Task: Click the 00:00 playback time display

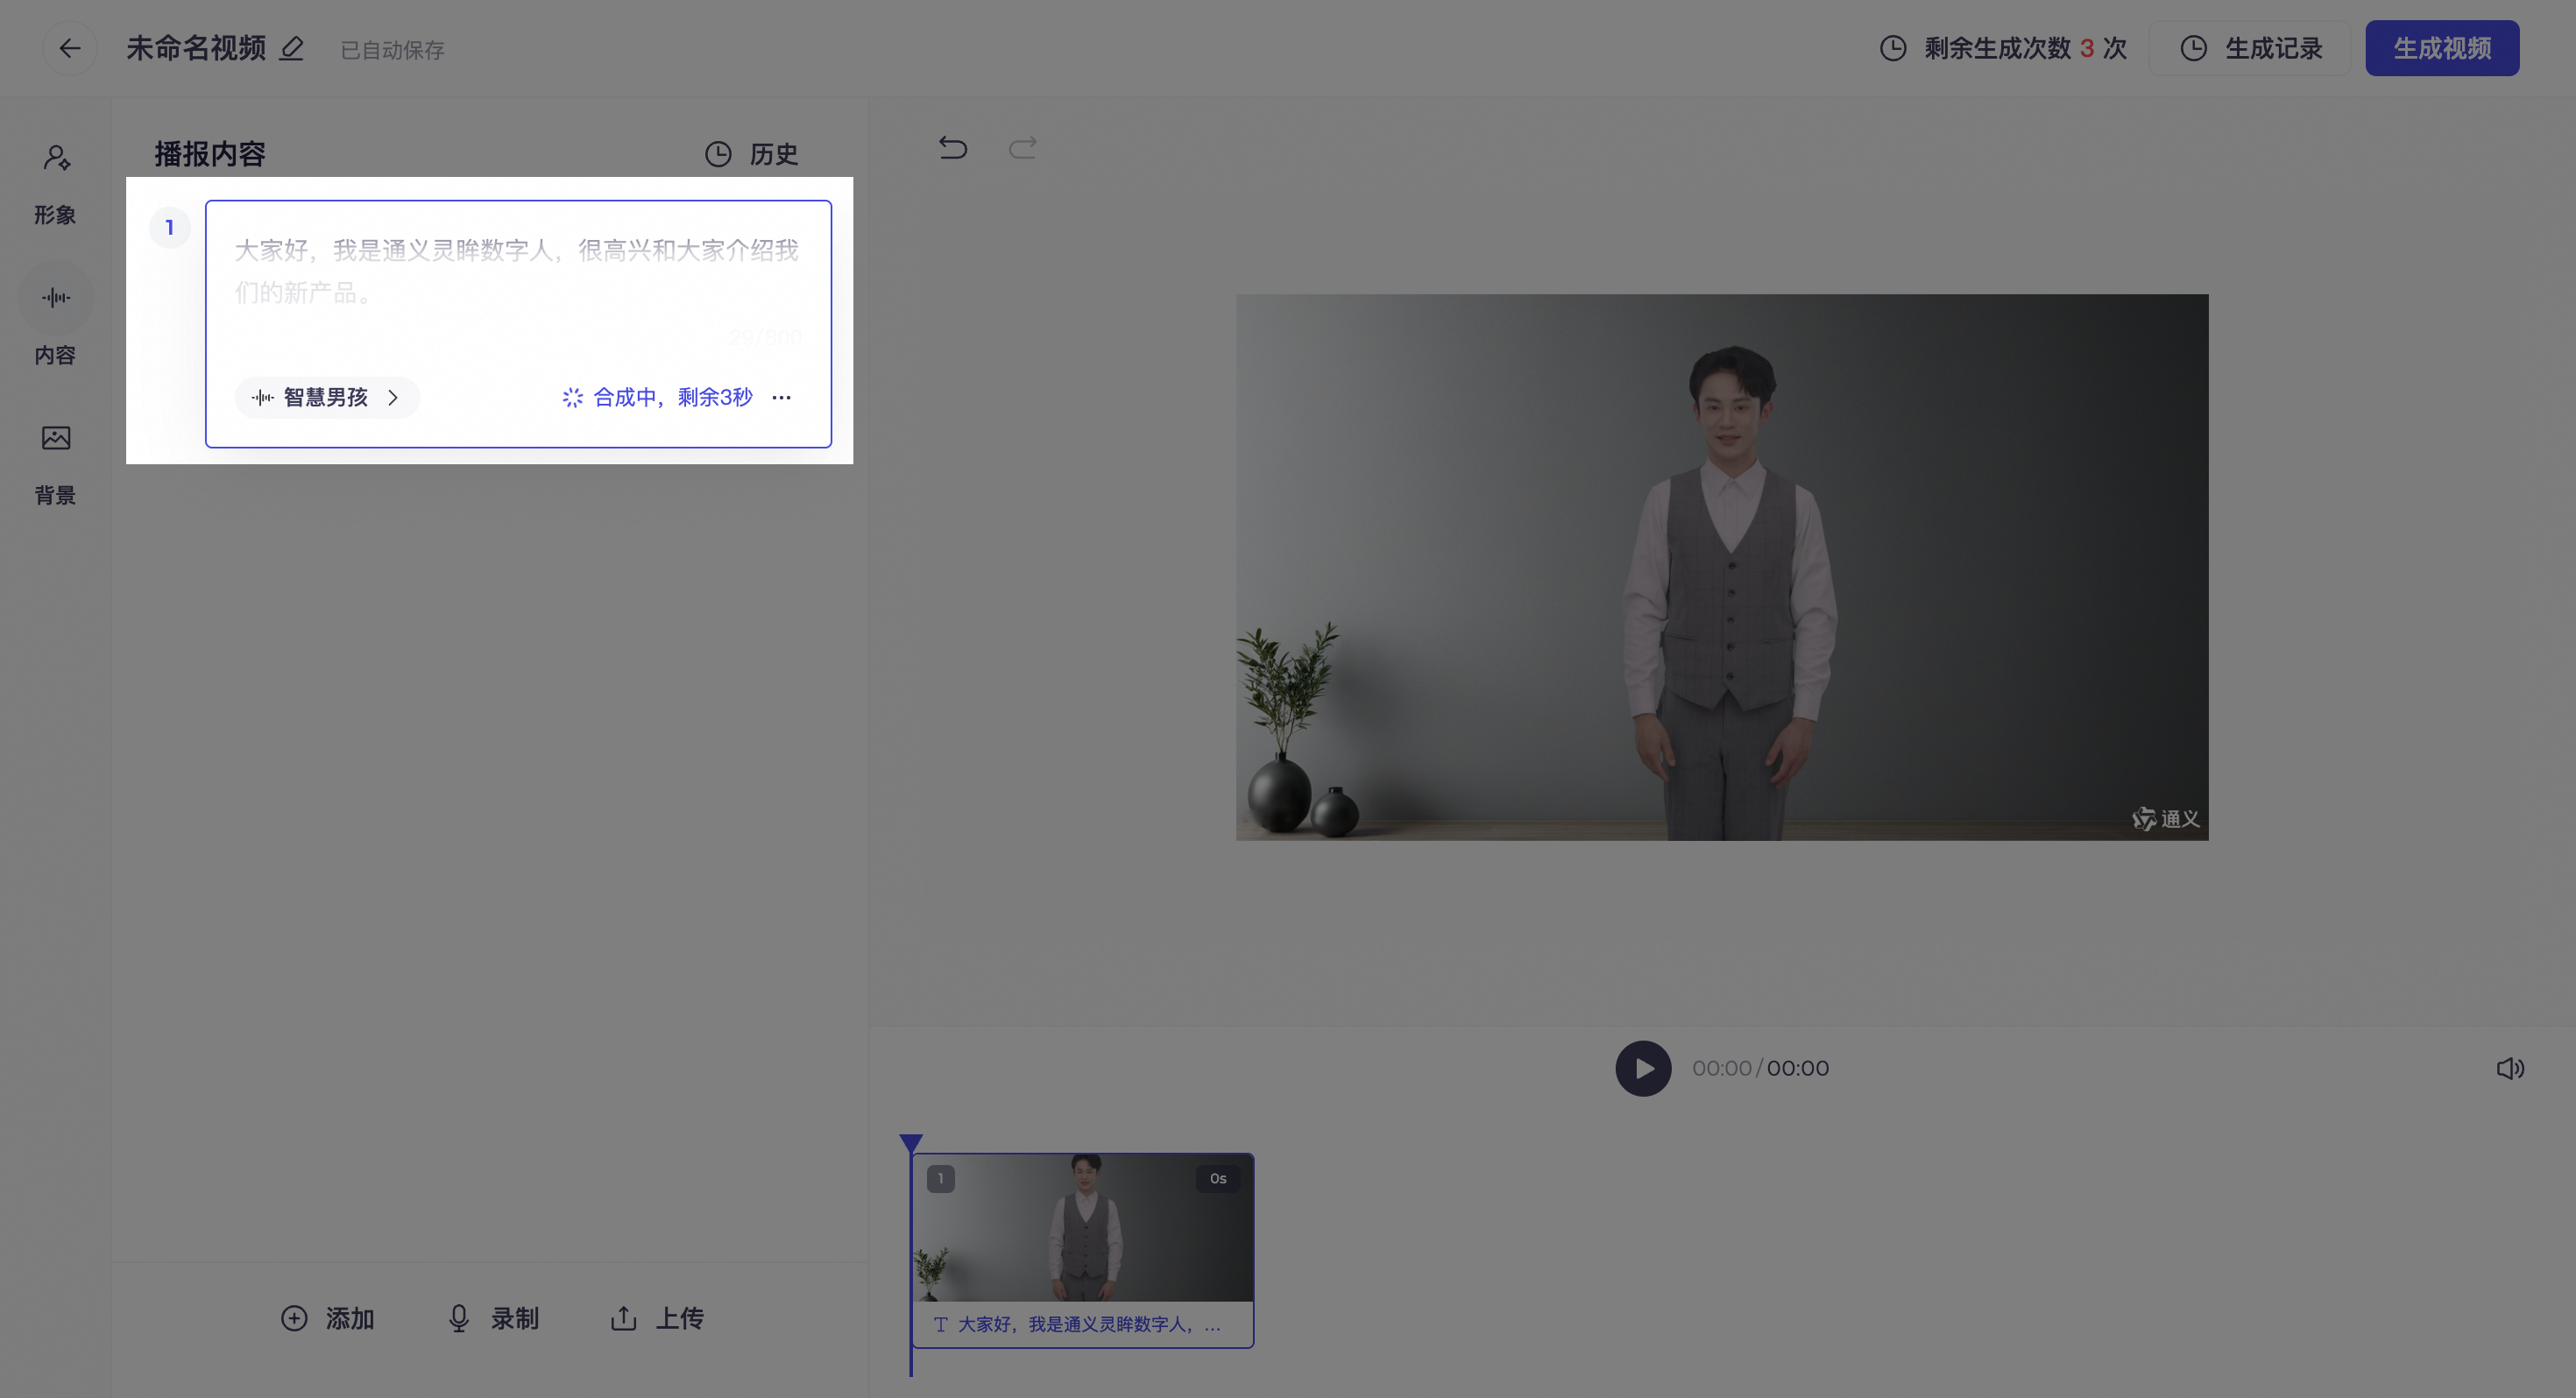Action: 1760,1068
